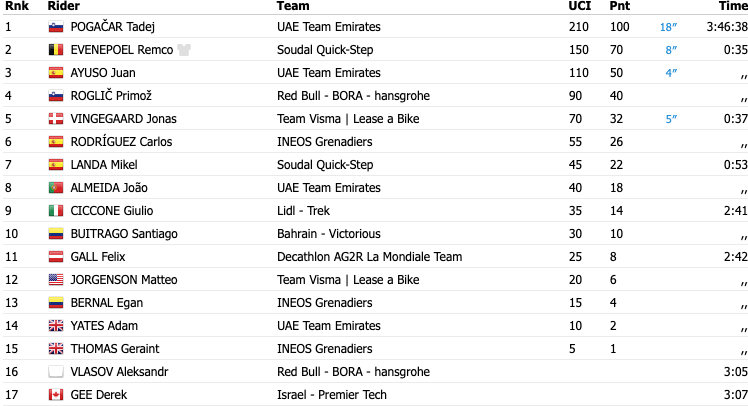Open Decathlon AG2R La Mondiale Team link

370,257
